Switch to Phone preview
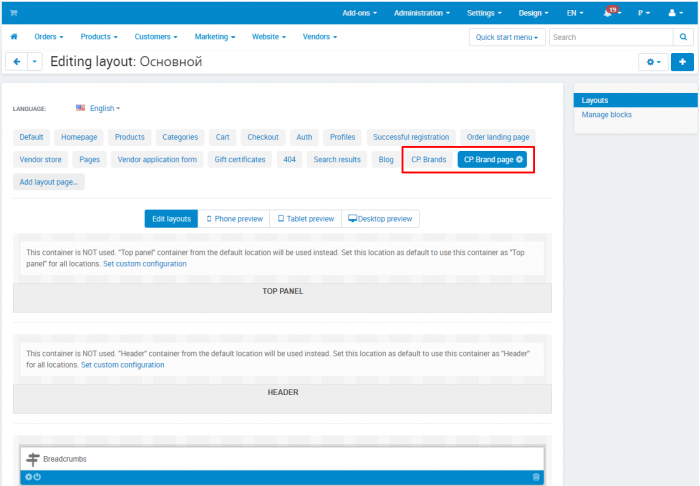700x486 pixels. click(x=234, y=219)
